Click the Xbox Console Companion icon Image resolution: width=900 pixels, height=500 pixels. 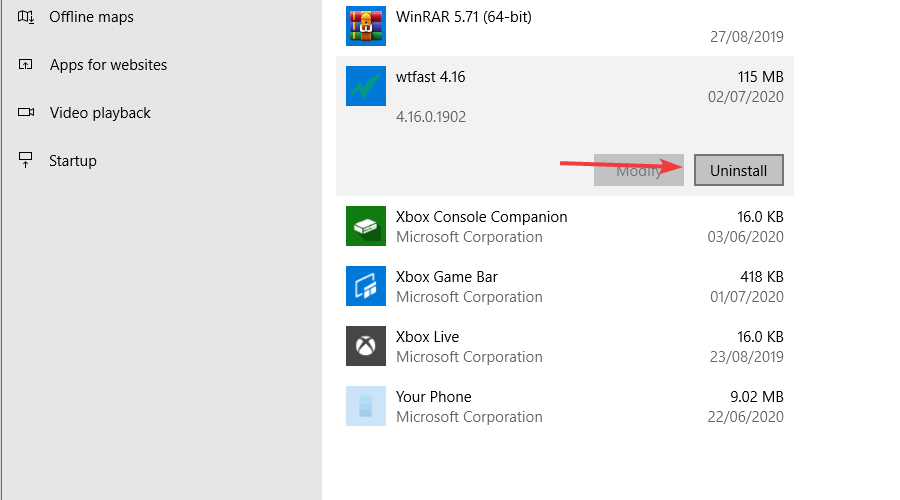[x=366, y=226]
